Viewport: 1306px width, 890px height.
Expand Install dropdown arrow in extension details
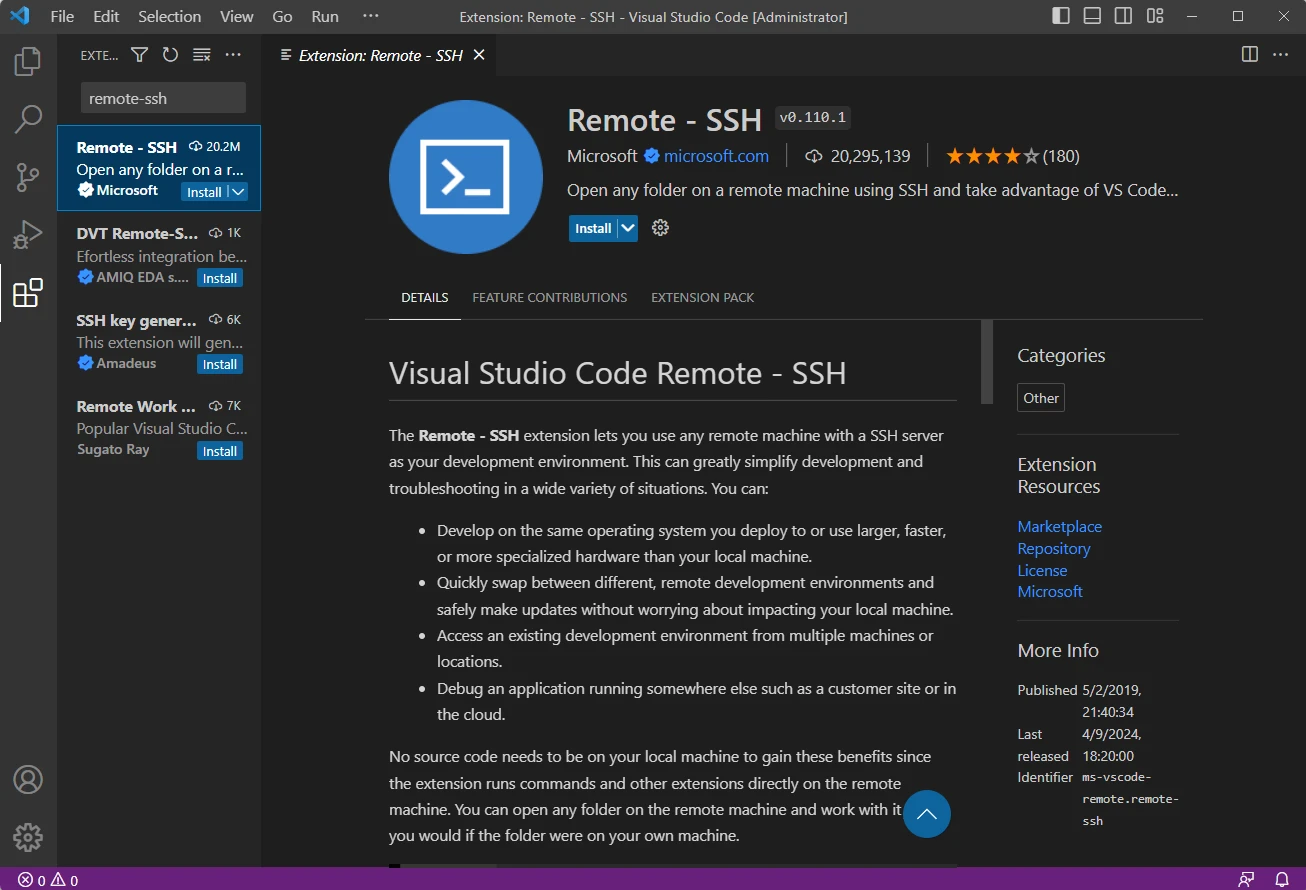point(628,228)
